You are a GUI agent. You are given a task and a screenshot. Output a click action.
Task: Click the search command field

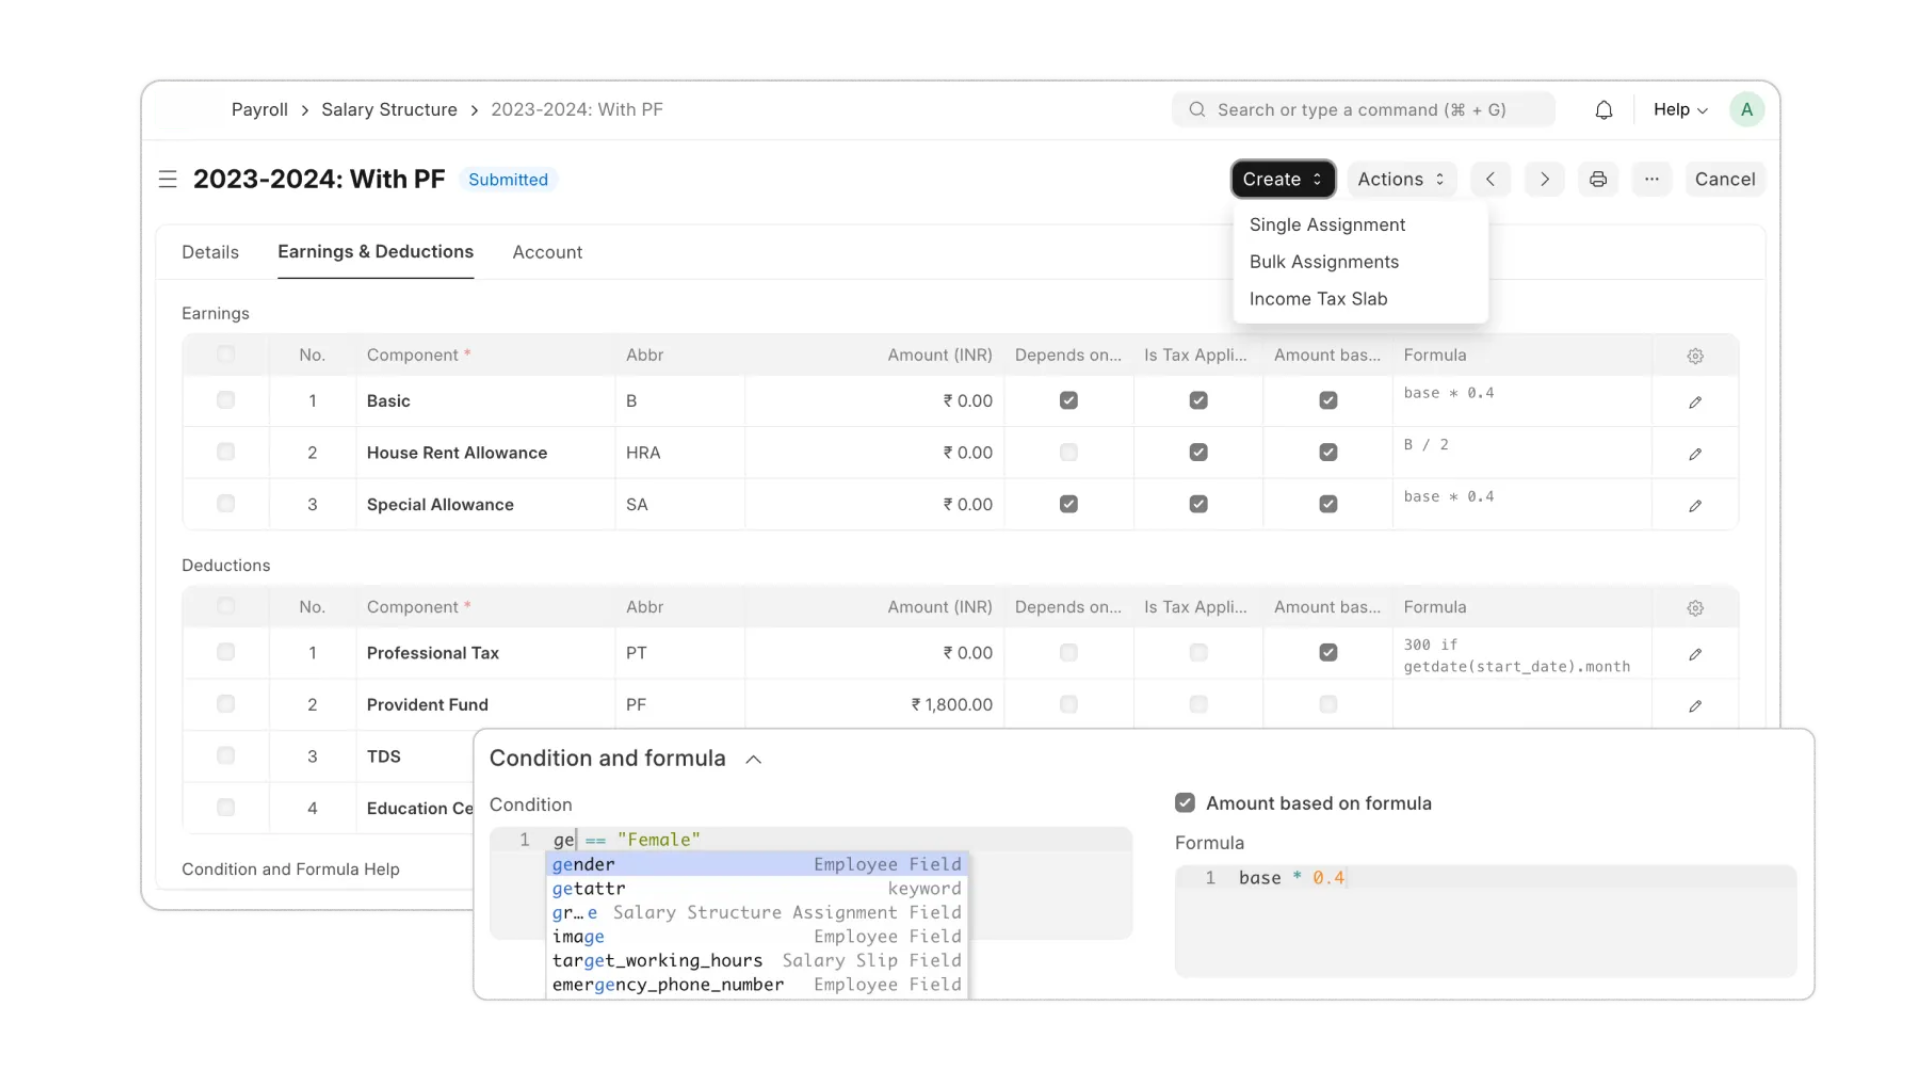(1363, 110)
